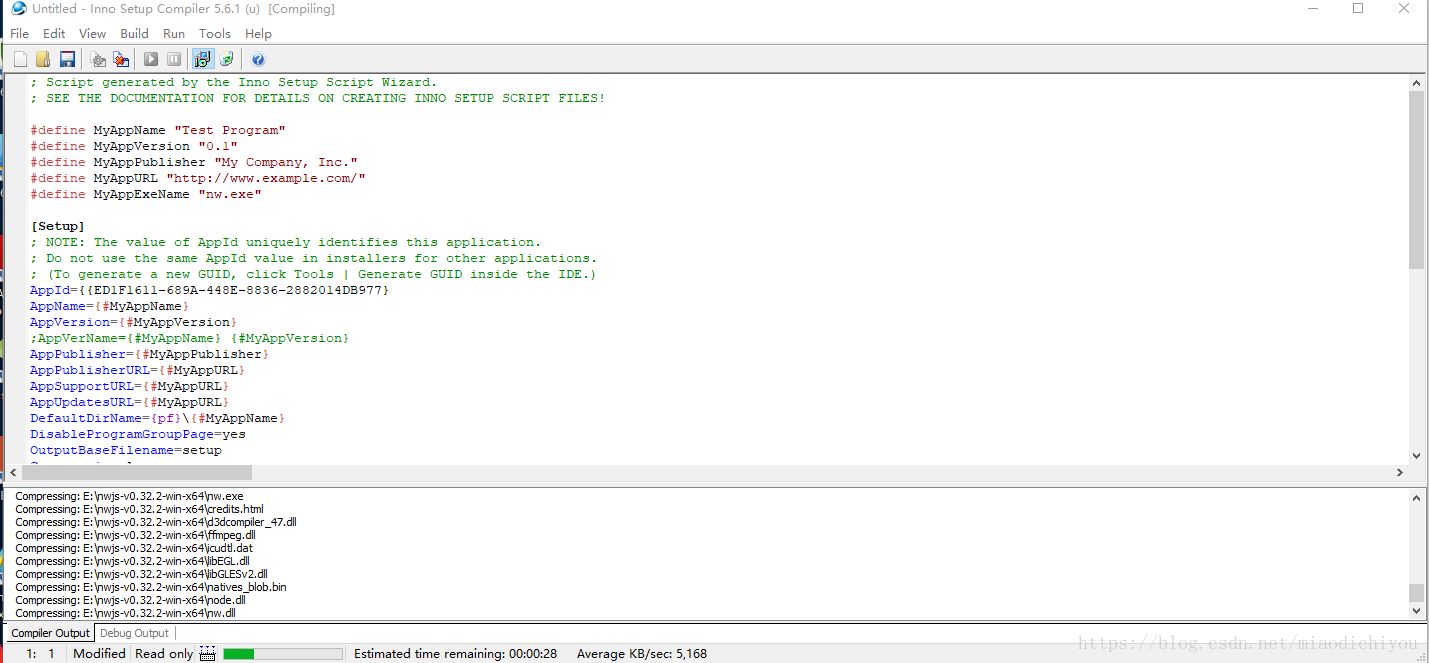The height and width of the screenshot is (663, 1429).
Task: Click the AppPublisher= line
Action: [x=149, y=354]
